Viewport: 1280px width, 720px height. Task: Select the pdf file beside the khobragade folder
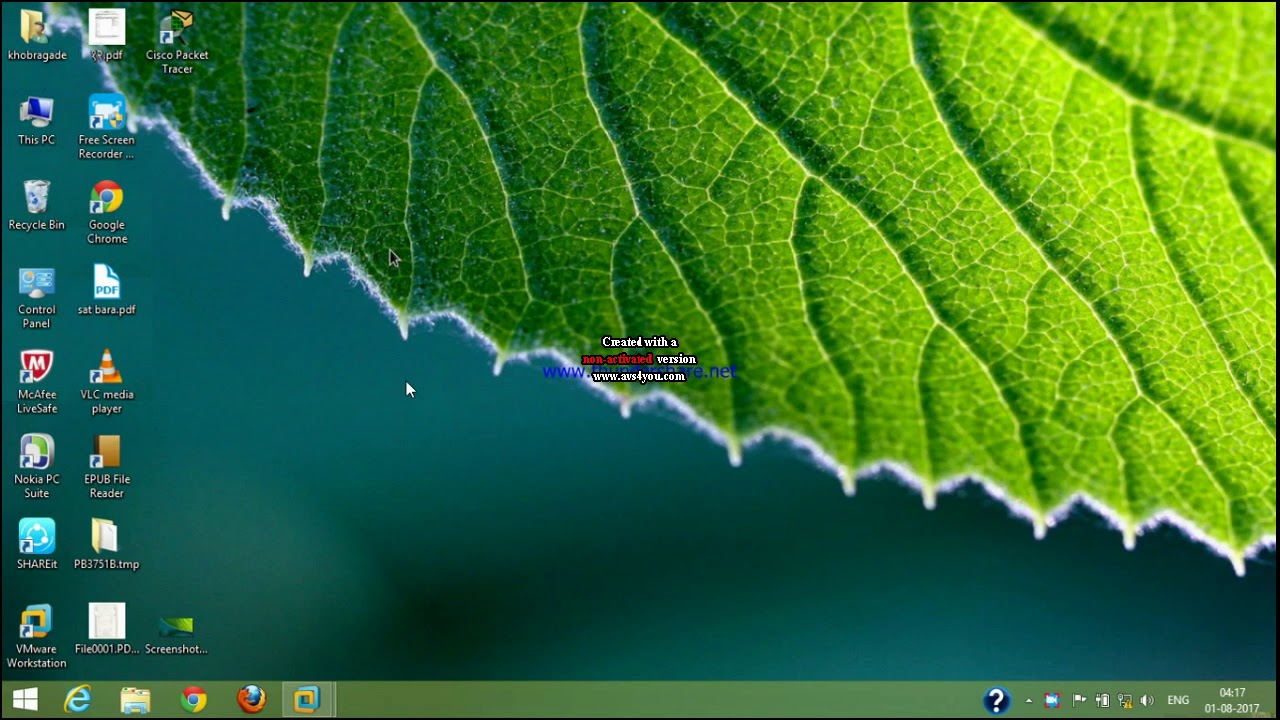point(107,35)
